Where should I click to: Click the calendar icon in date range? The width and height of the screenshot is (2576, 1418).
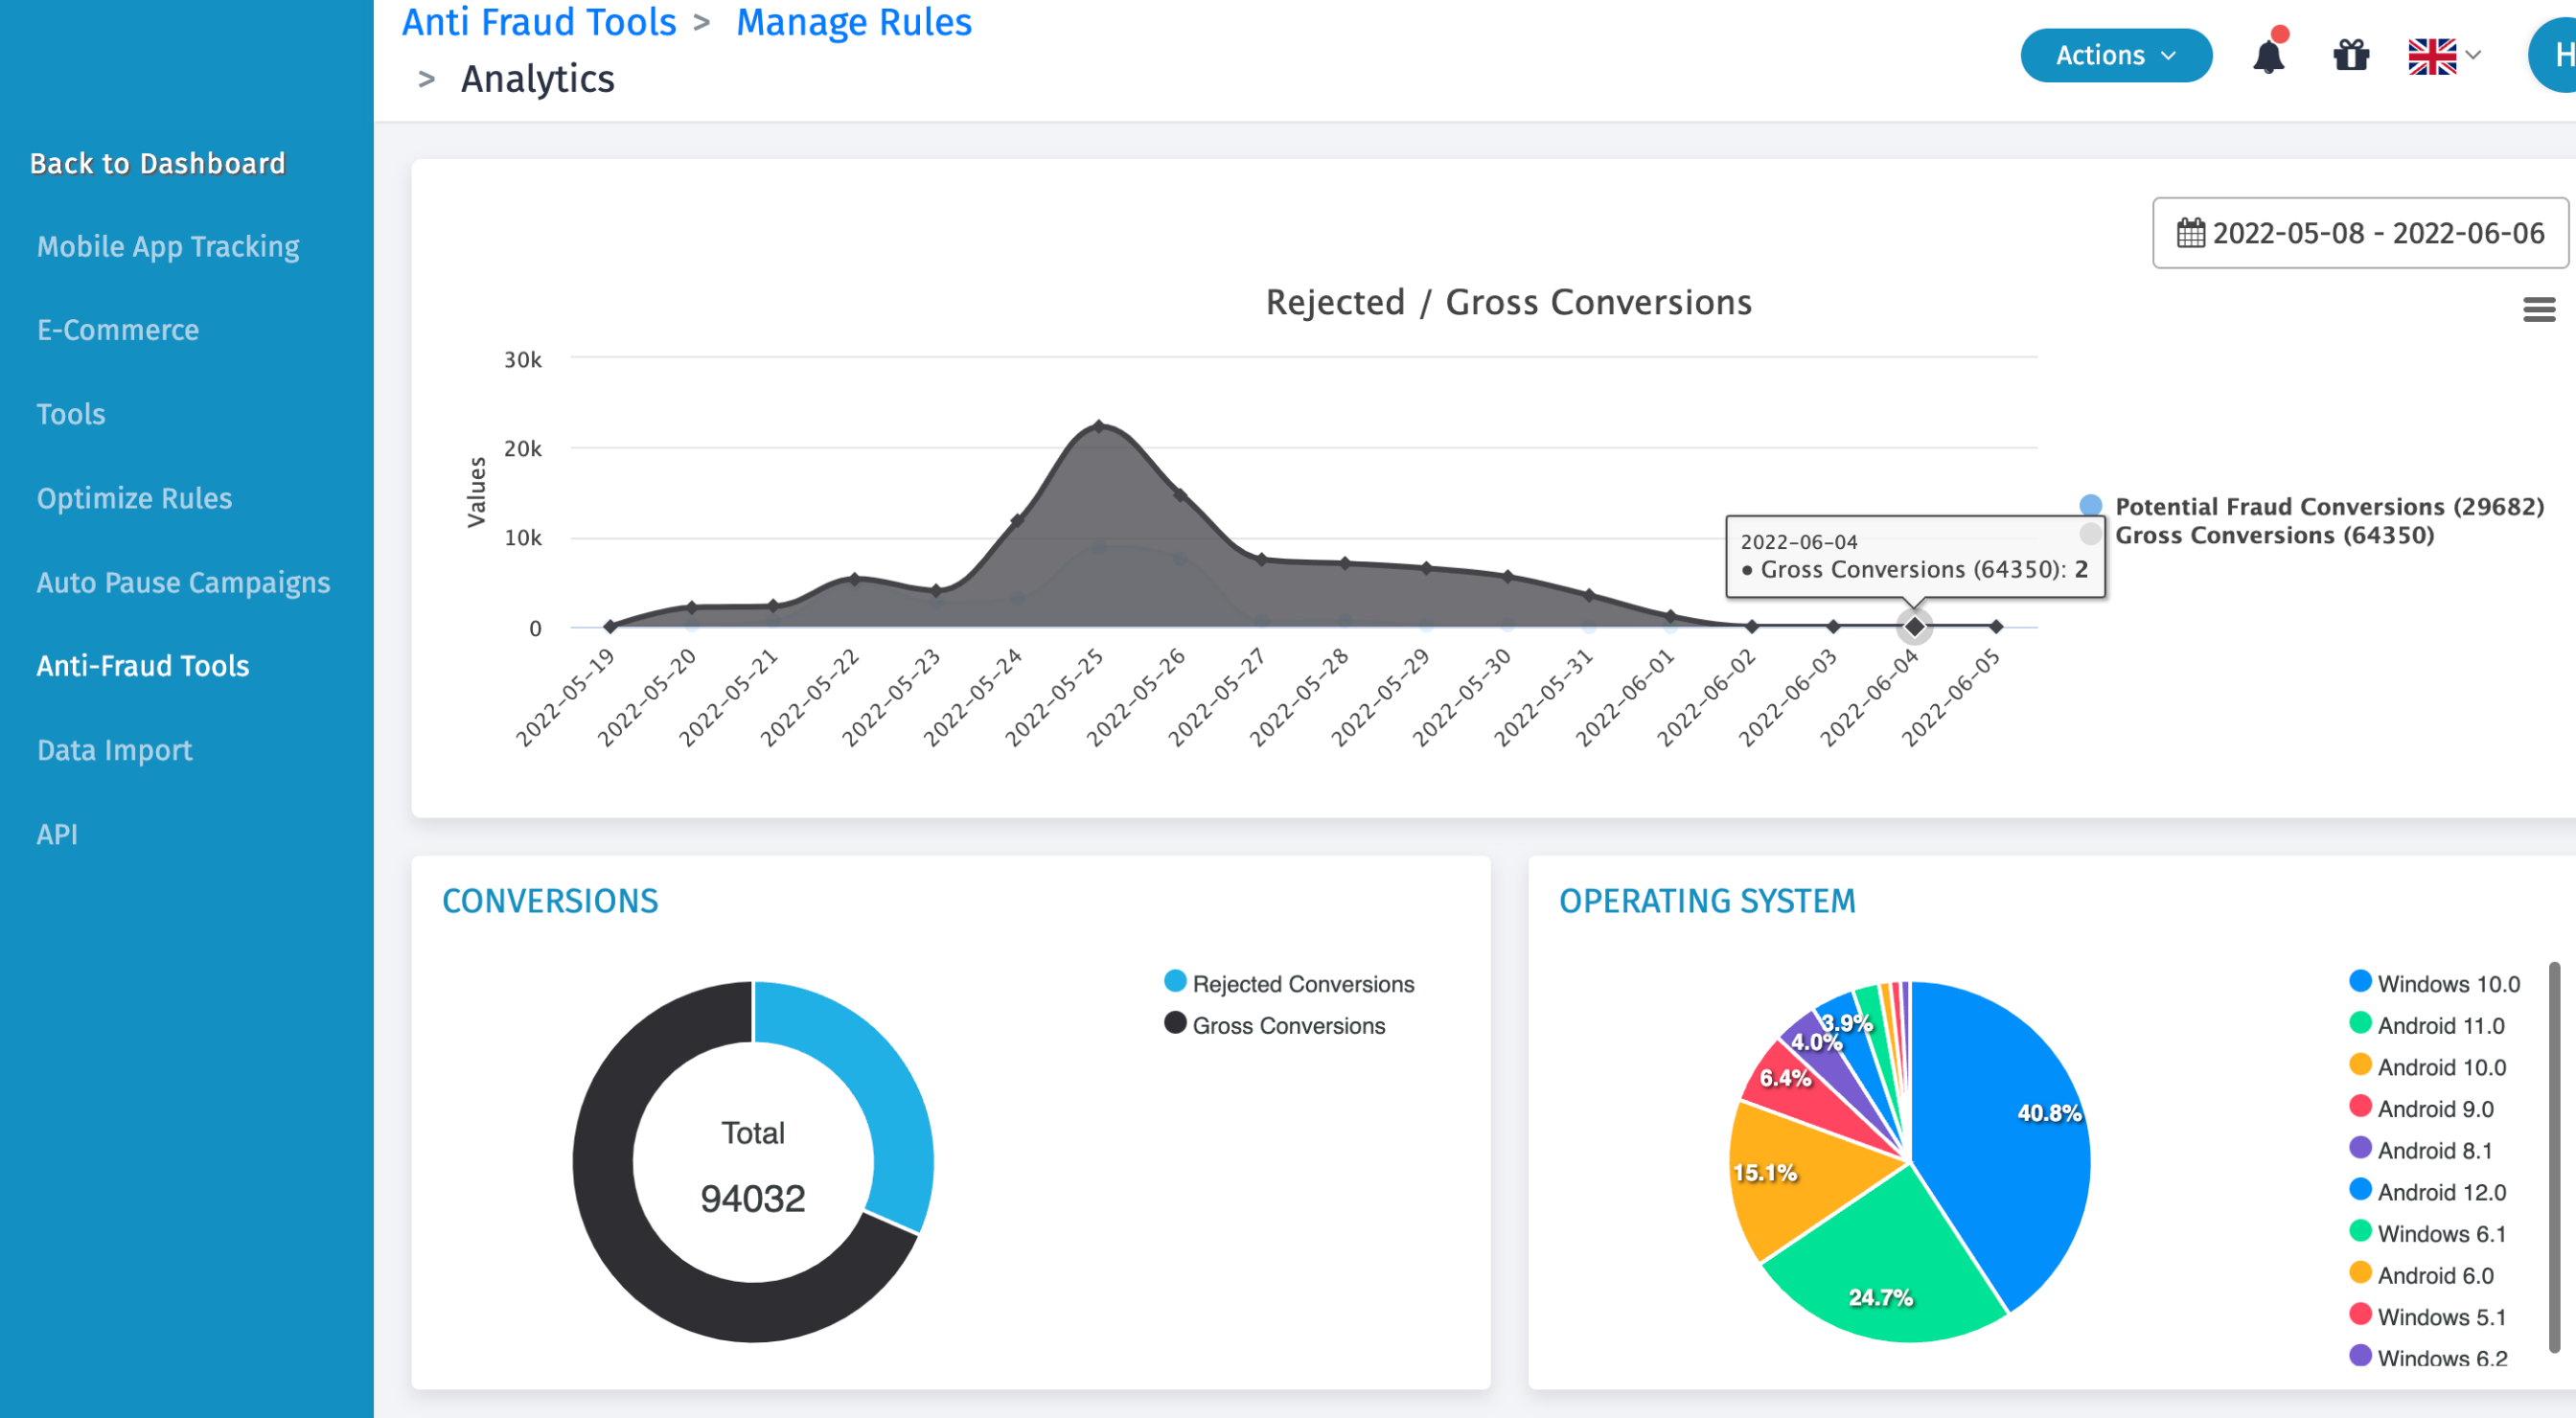(x=2190, y=233)
